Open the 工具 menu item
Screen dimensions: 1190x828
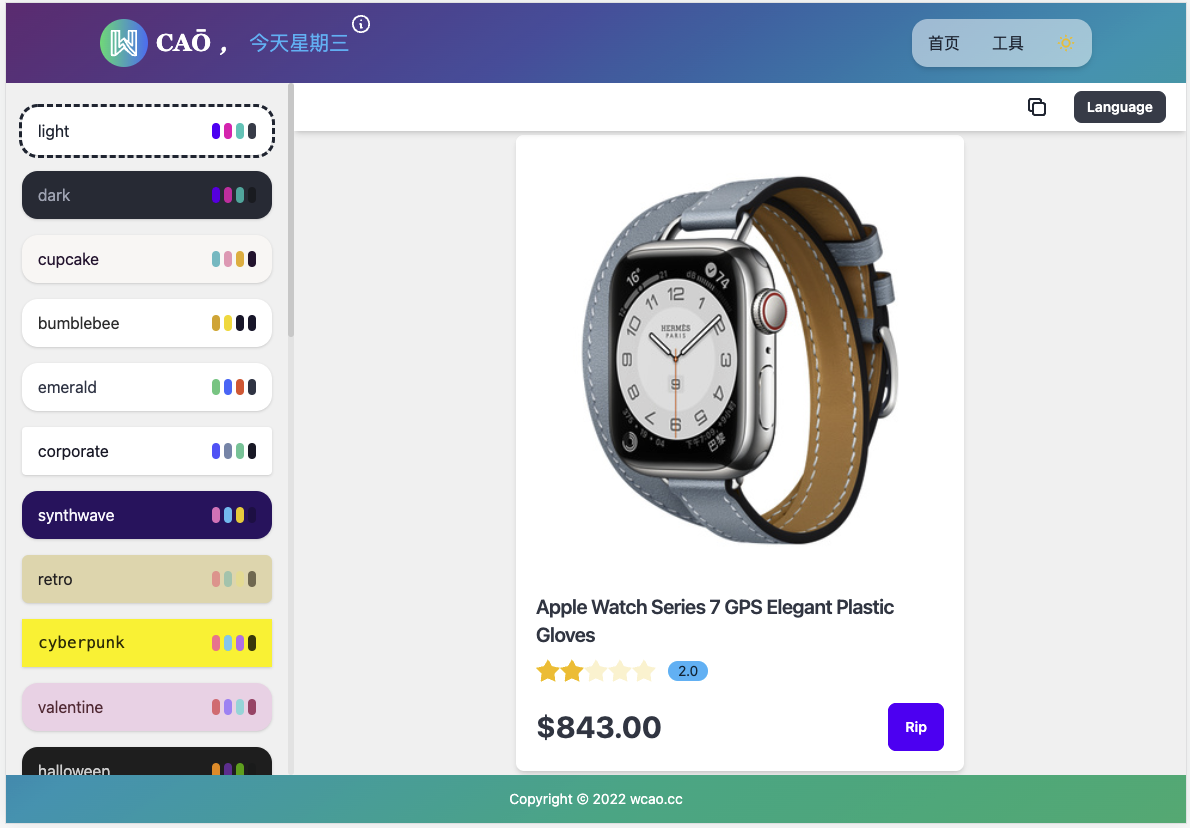tap(1008, 43)
